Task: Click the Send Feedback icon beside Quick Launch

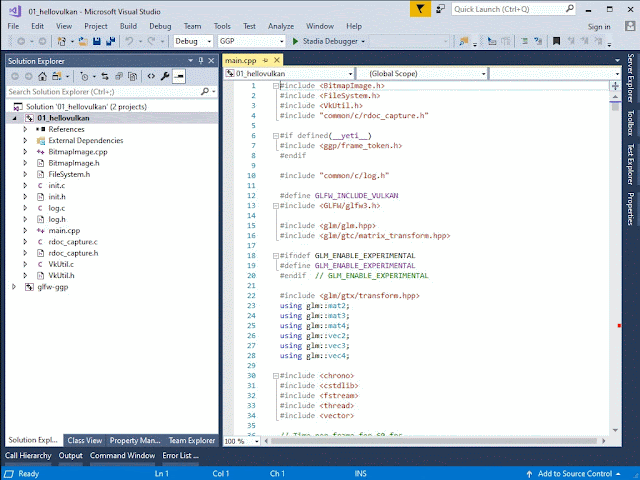Action: pos(440,9)
